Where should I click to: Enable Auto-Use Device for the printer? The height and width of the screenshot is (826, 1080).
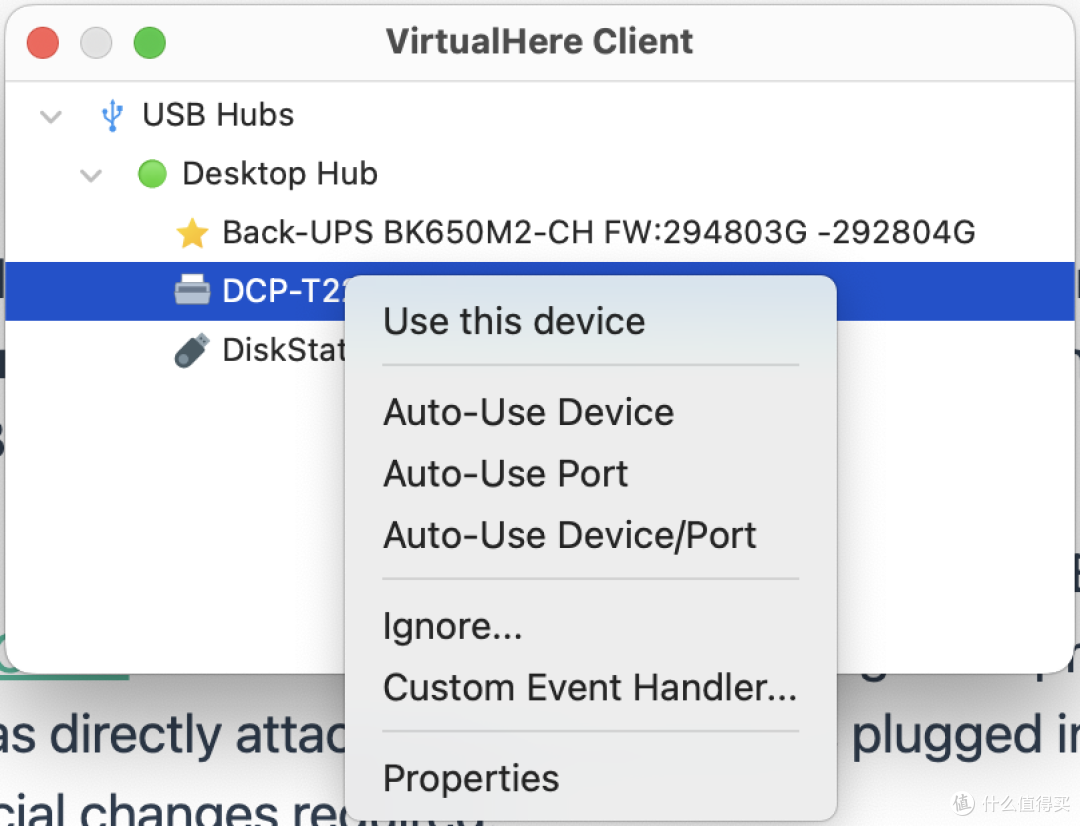pyautogui.click(x=528, y=412)
